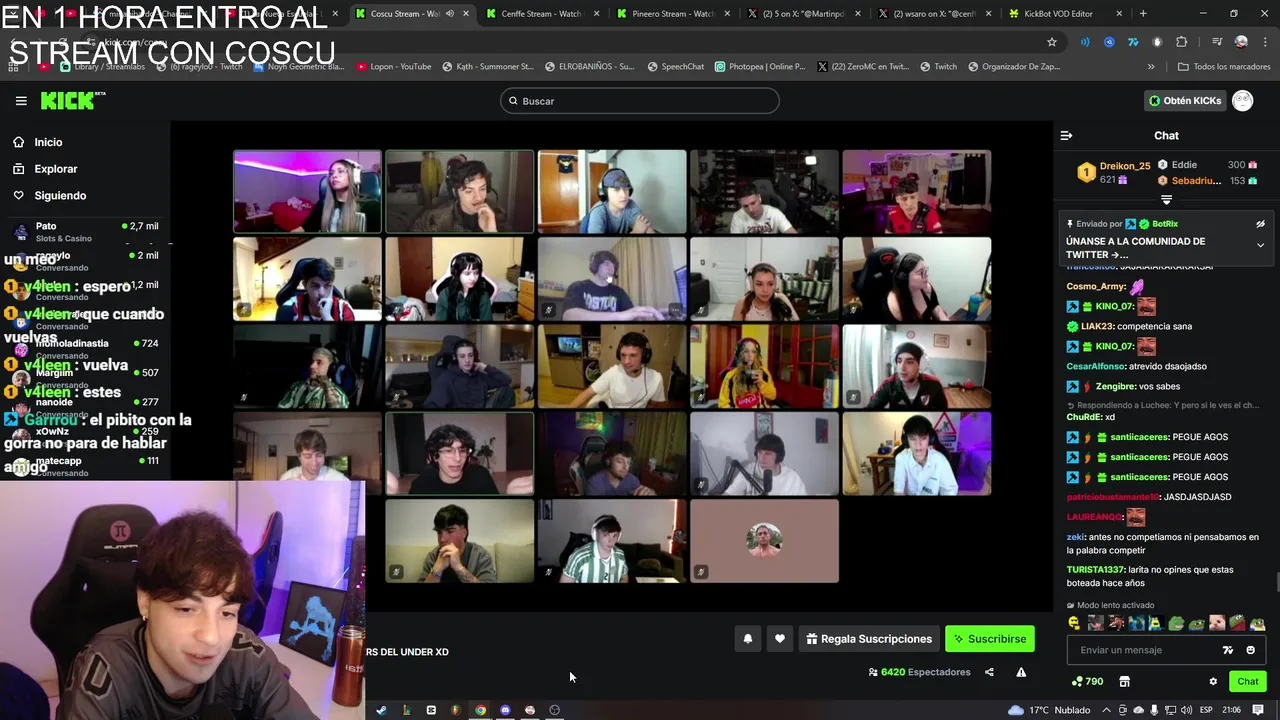Go to Inicio in sidebar
This screenshot has height=720, width=1280.
tap(48, 142)
